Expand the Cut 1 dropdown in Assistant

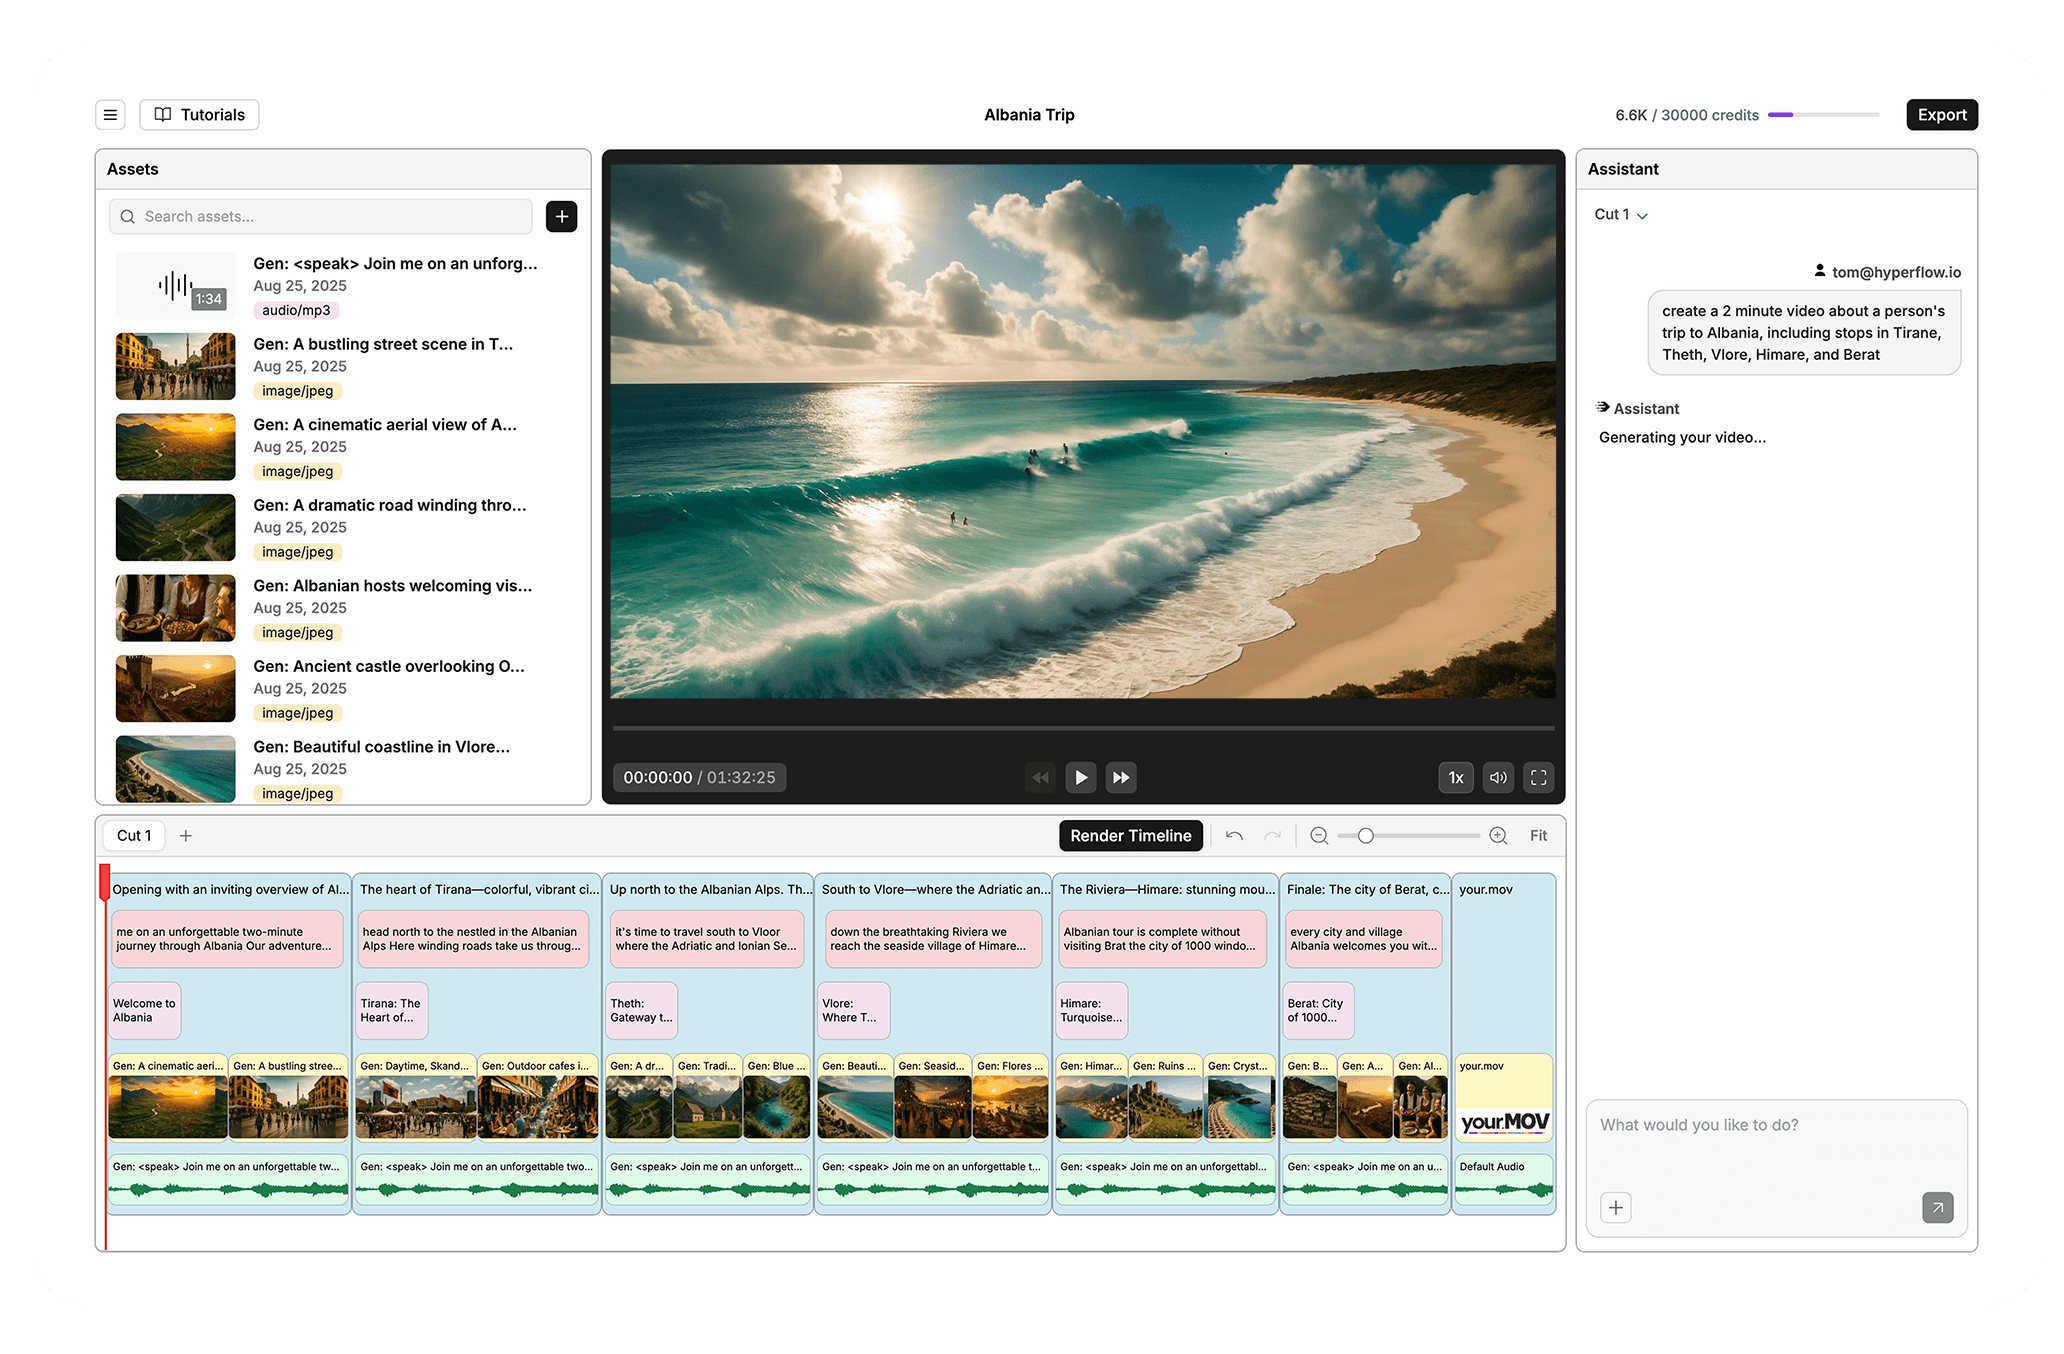(x=1621, y=215)
